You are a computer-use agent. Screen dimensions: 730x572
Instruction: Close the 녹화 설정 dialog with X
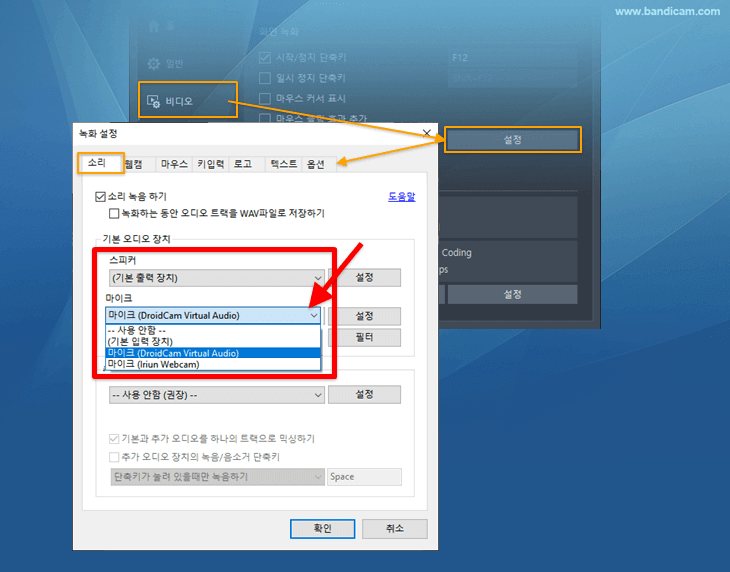(x=427, y=133)
